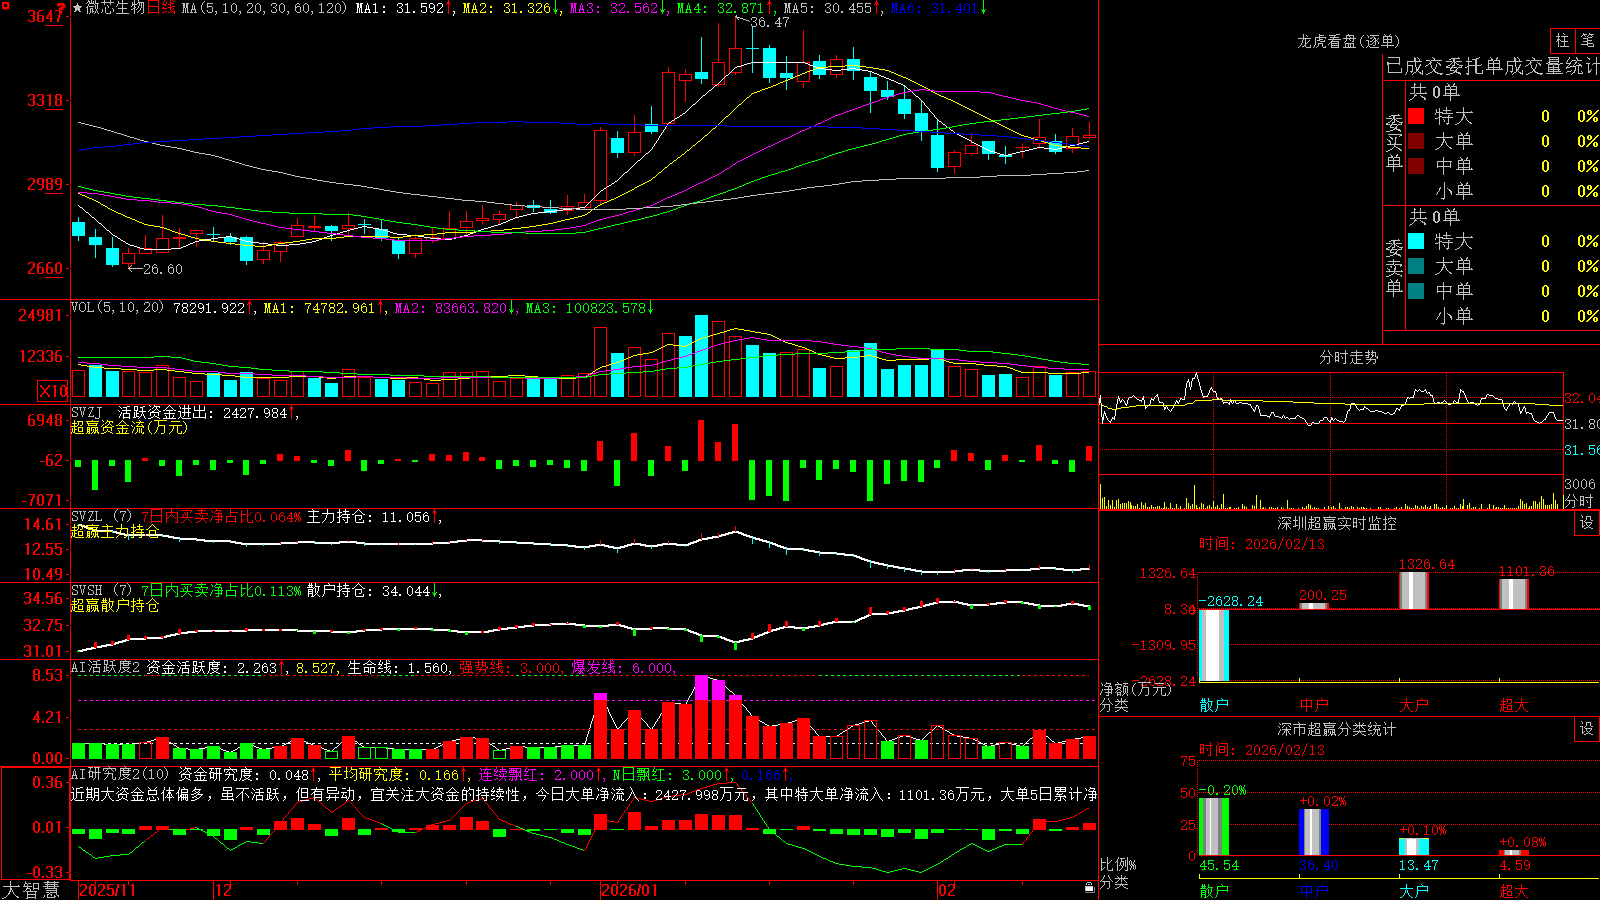Click the green 散户 bar showing 45.54
This screenshot has height=900, width=1600.
[x=1214, y=826]
